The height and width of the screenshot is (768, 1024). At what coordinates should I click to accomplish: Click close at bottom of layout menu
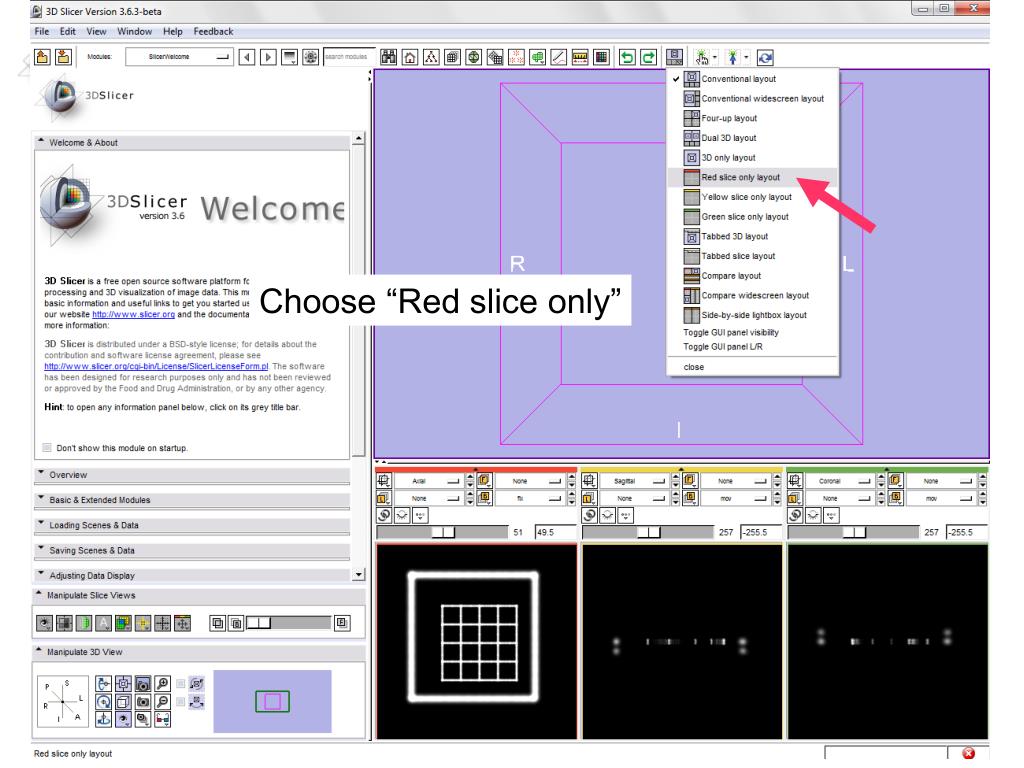[694, 367]
